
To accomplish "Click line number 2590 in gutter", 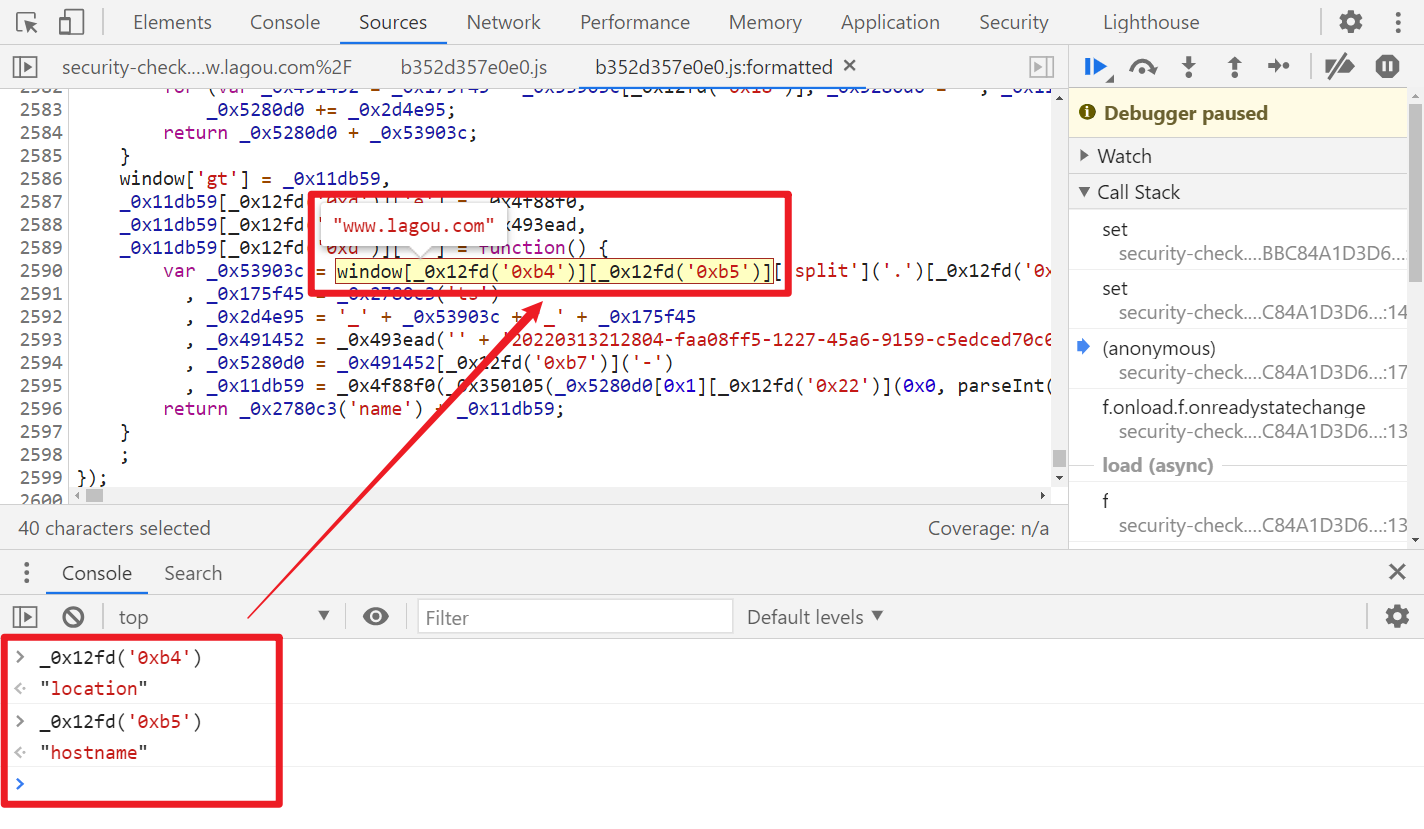I will 41,270.
